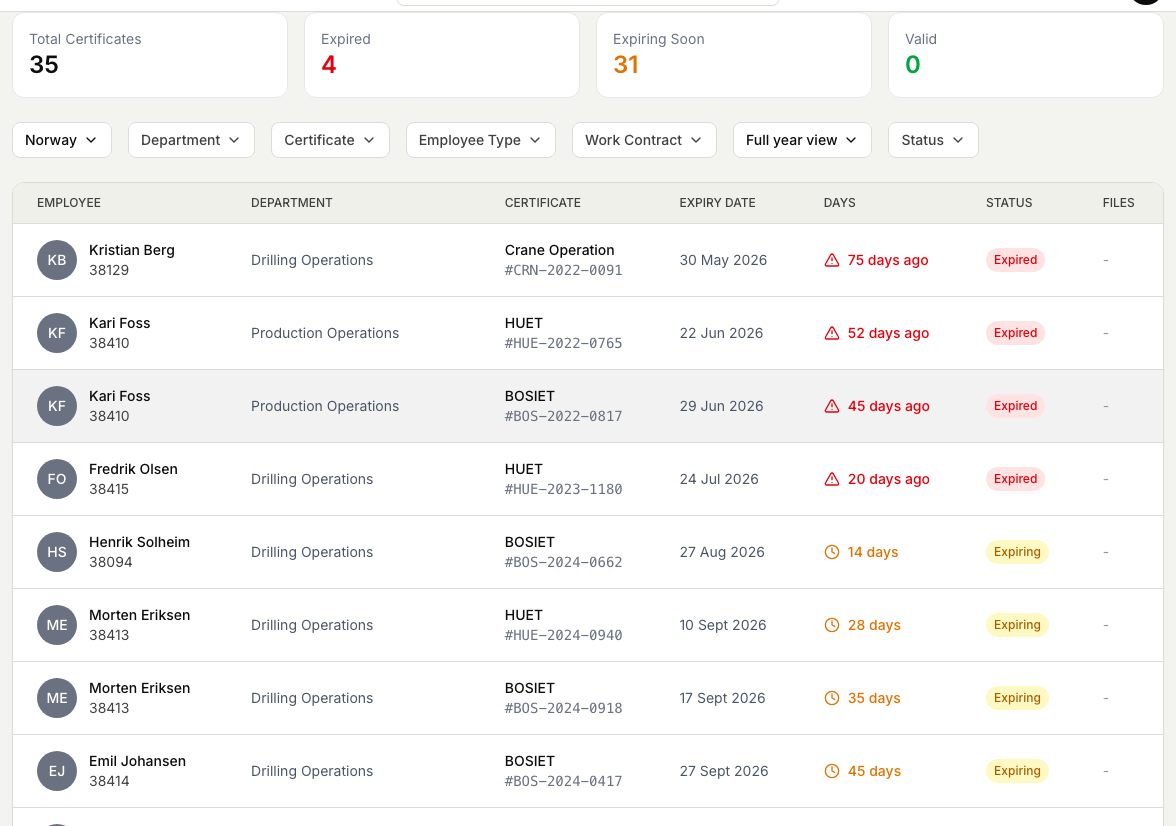Click Crane Operation certificate name
1176x826 pixels.
tap(560, 250)
